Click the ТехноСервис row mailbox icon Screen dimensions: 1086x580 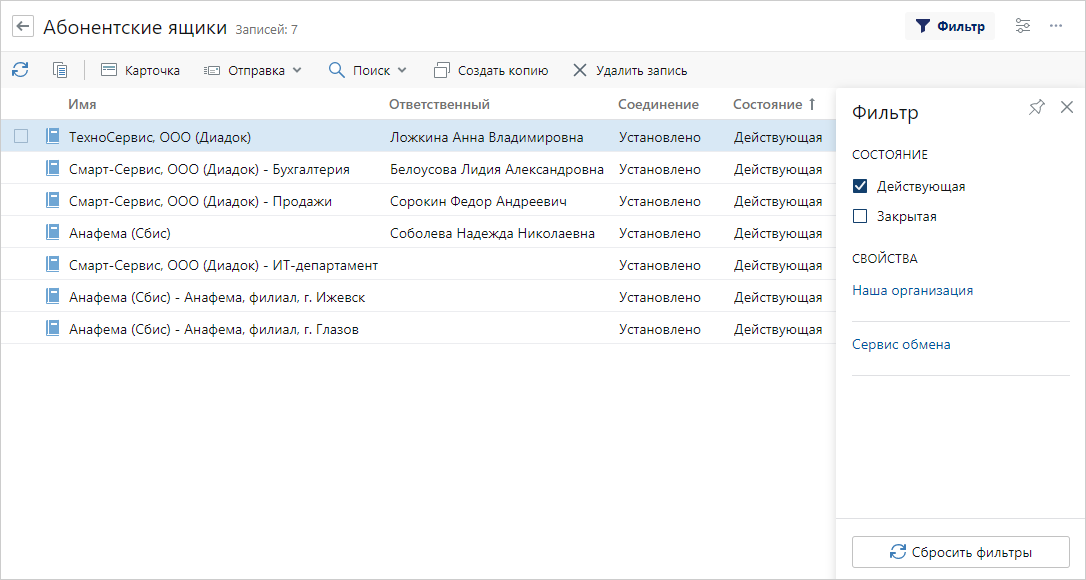tap(53, 137)
